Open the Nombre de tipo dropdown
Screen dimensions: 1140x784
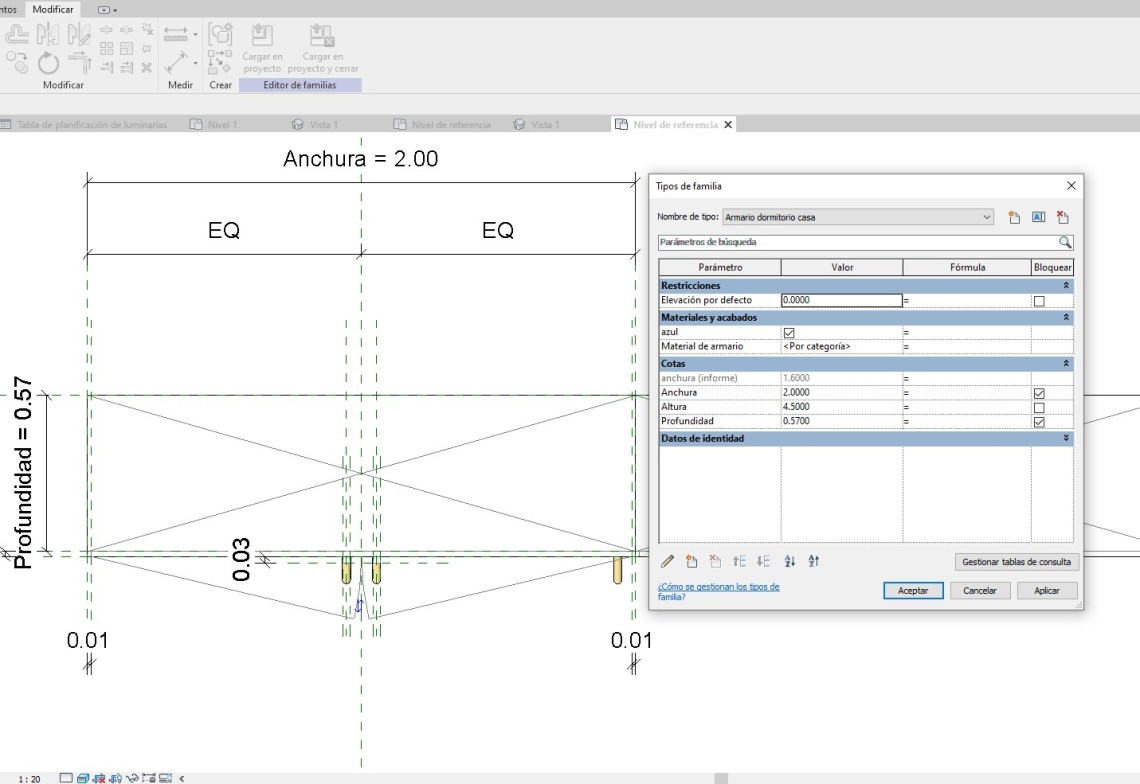(x=986, y=217)
